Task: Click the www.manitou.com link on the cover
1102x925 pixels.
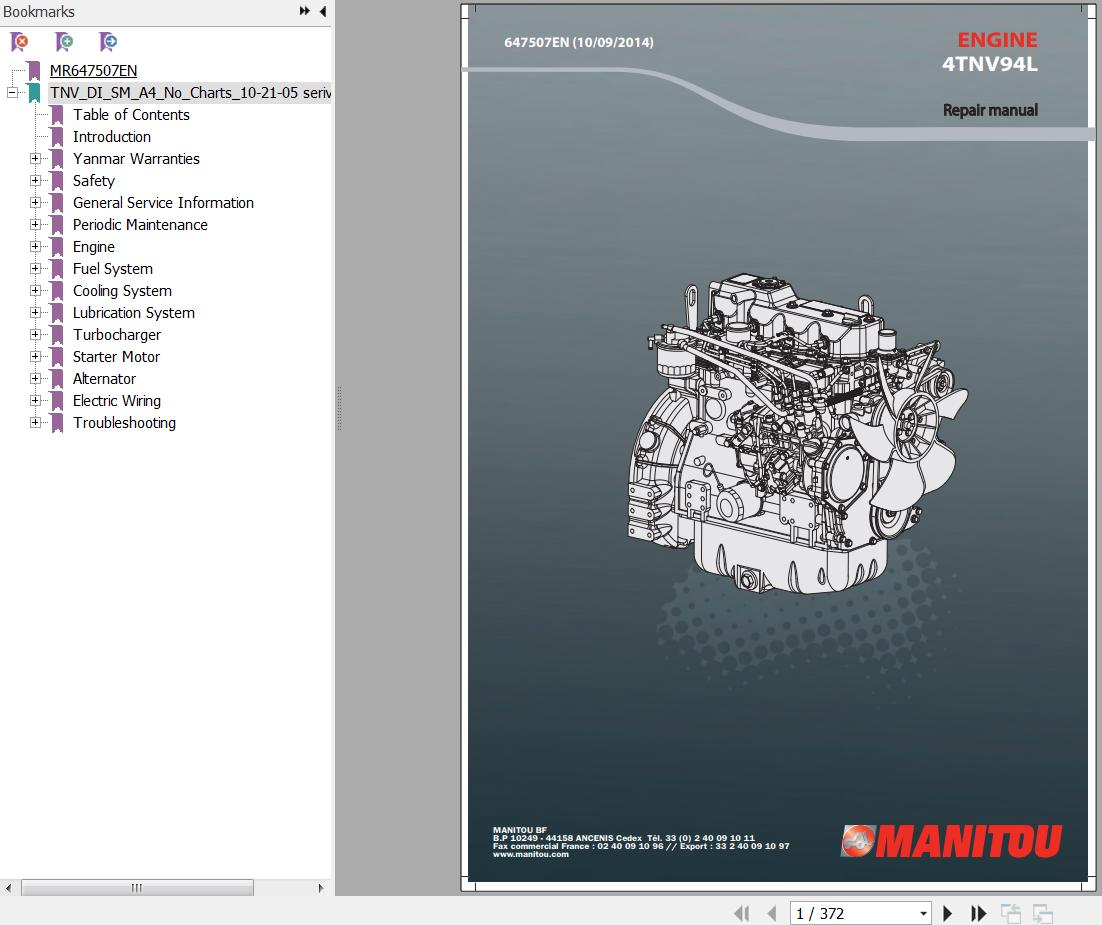Action: (531, 855)
